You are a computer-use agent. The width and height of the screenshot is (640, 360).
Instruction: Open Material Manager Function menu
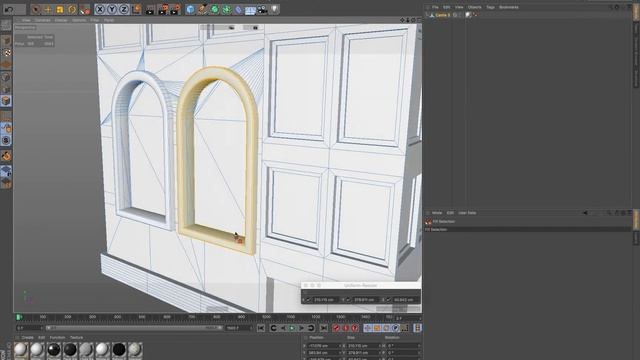pos(57,338)
